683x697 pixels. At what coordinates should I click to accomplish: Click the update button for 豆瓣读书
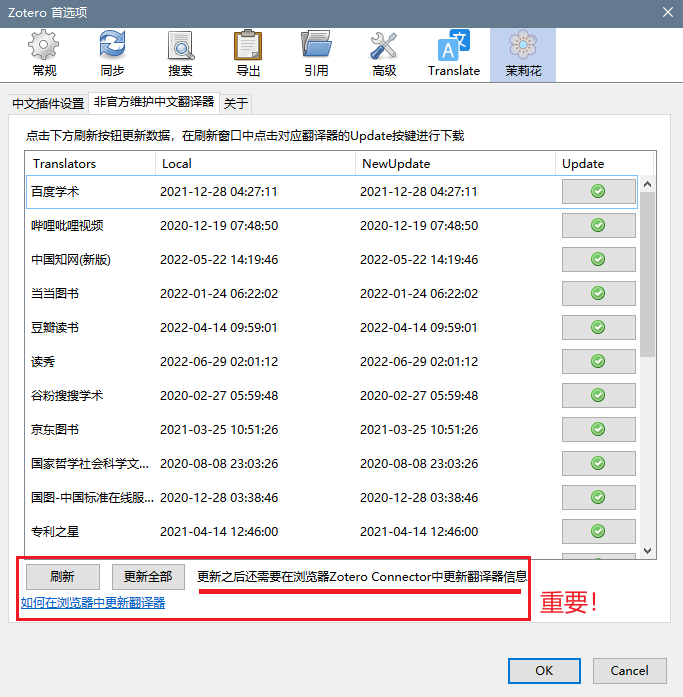tap(598, 327)
